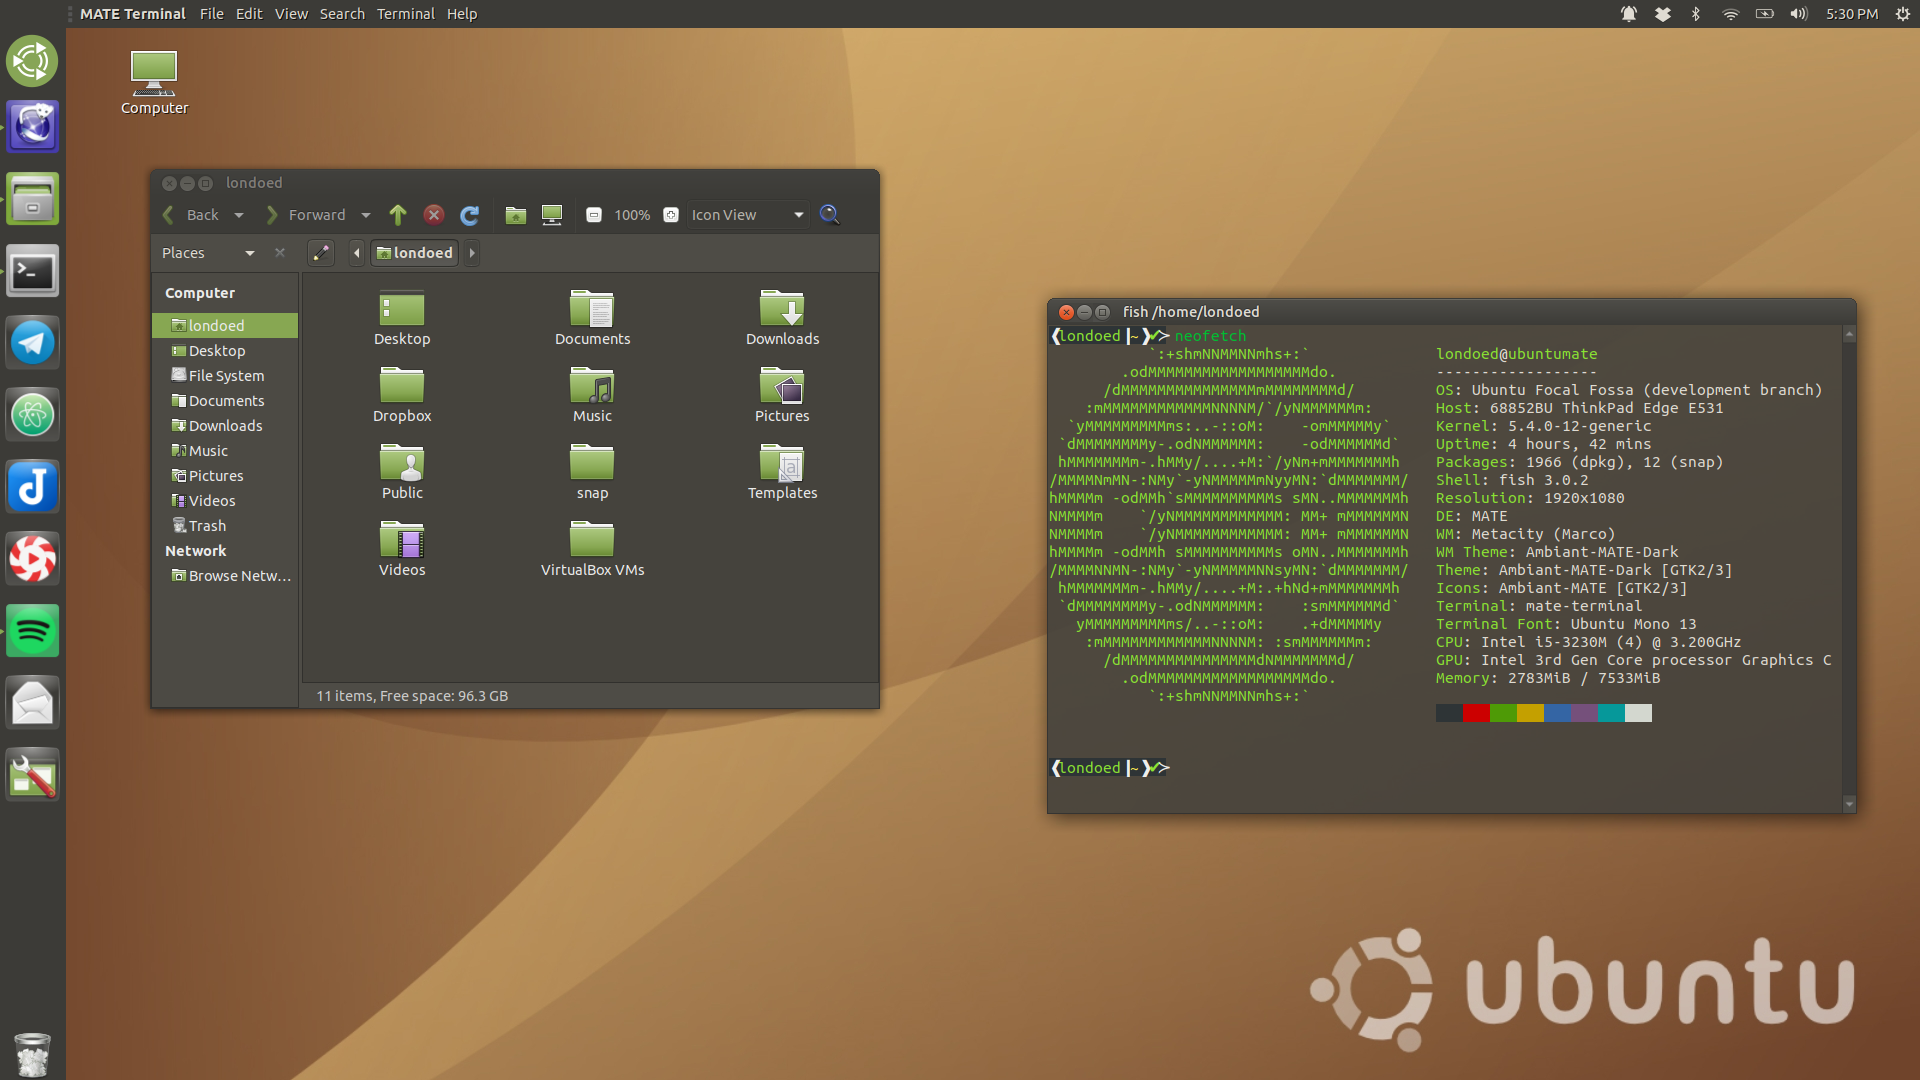Toggle network status via Wi-Fi indicator
The width and height of the screenshot is (1920, 1080).
[x=1729, y=14]
